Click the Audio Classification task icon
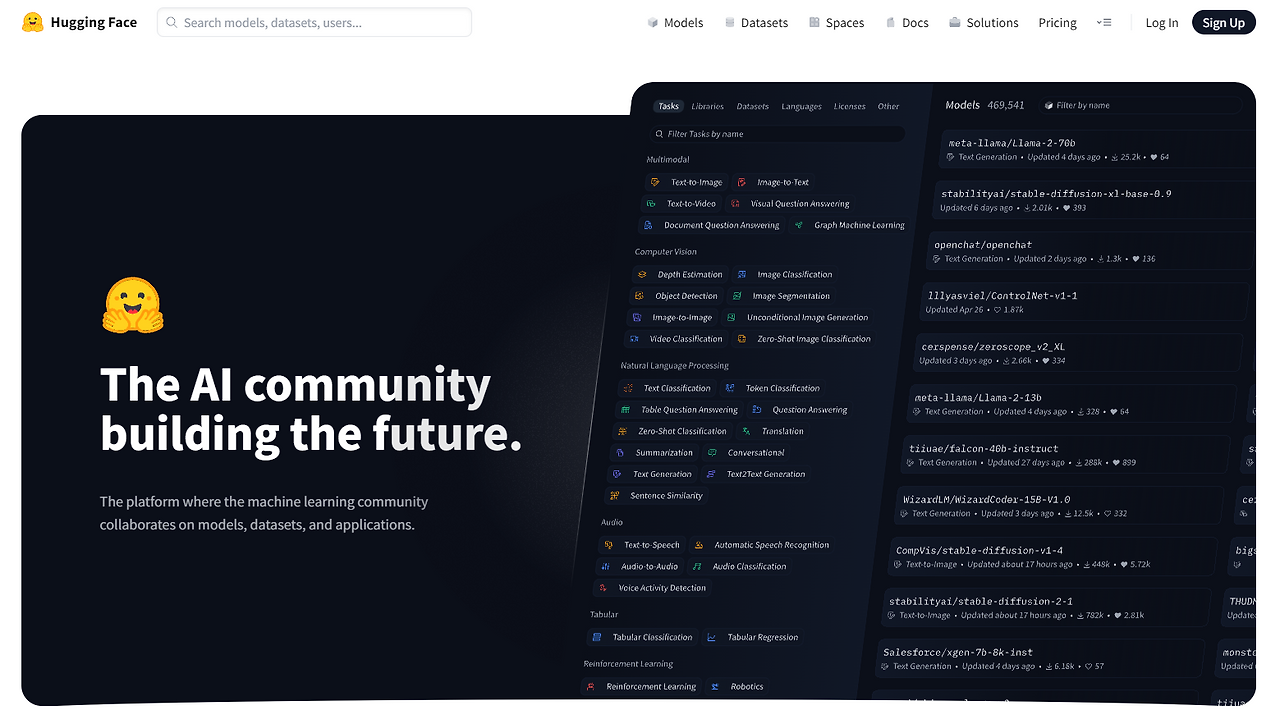Image resolution: width=1280 pixels, height=715 pixels. pyautogui.click(x=698, y=566)
